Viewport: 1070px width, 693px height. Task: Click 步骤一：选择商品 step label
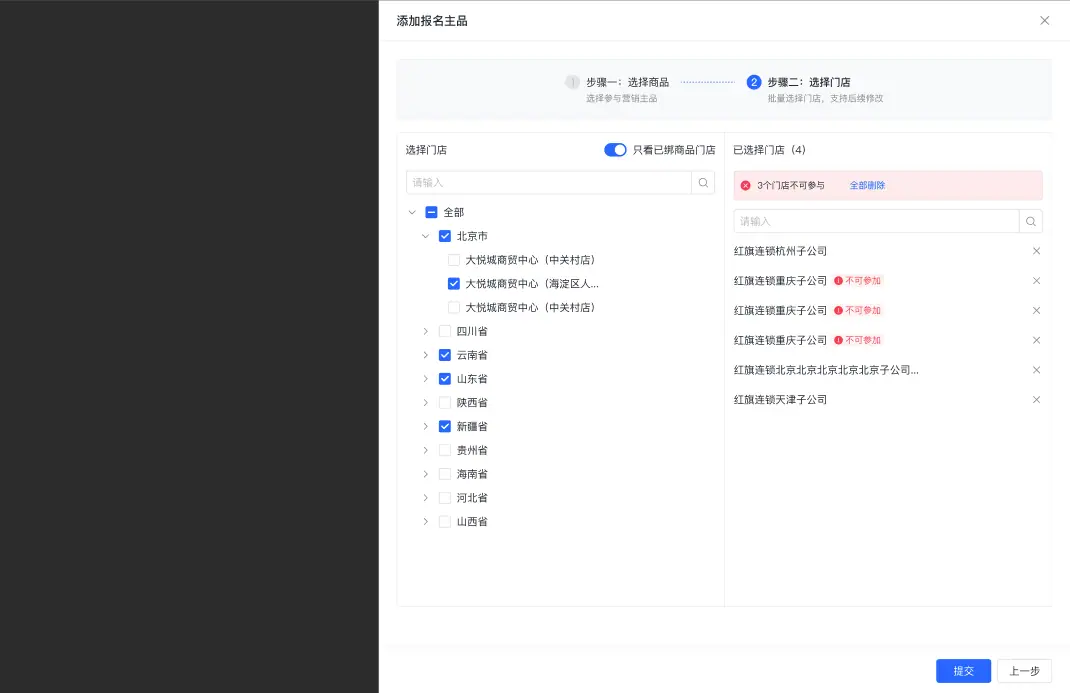pos(627,82)
